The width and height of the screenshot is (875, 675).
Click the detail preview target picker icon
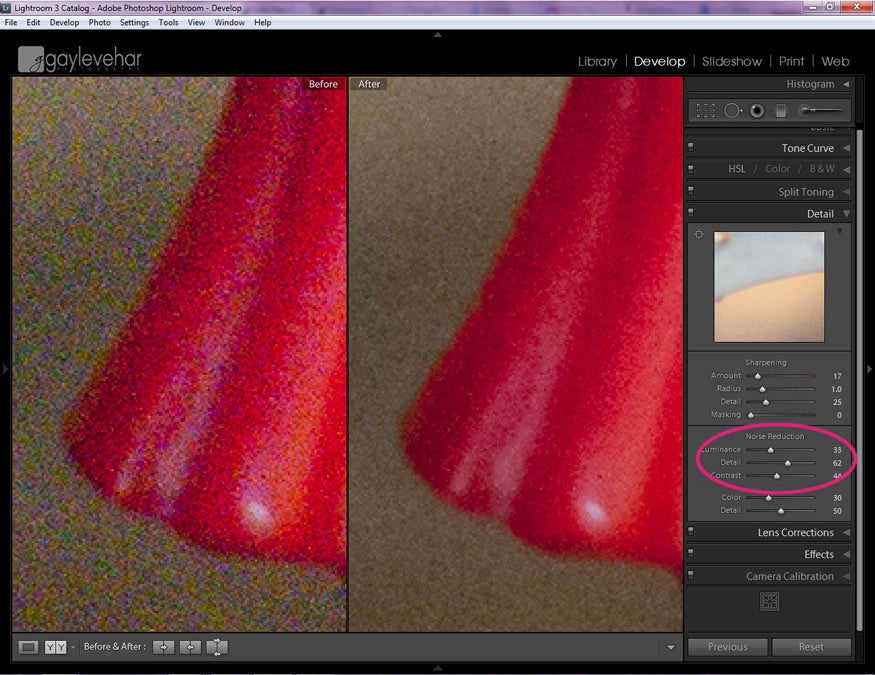[699, 235]
